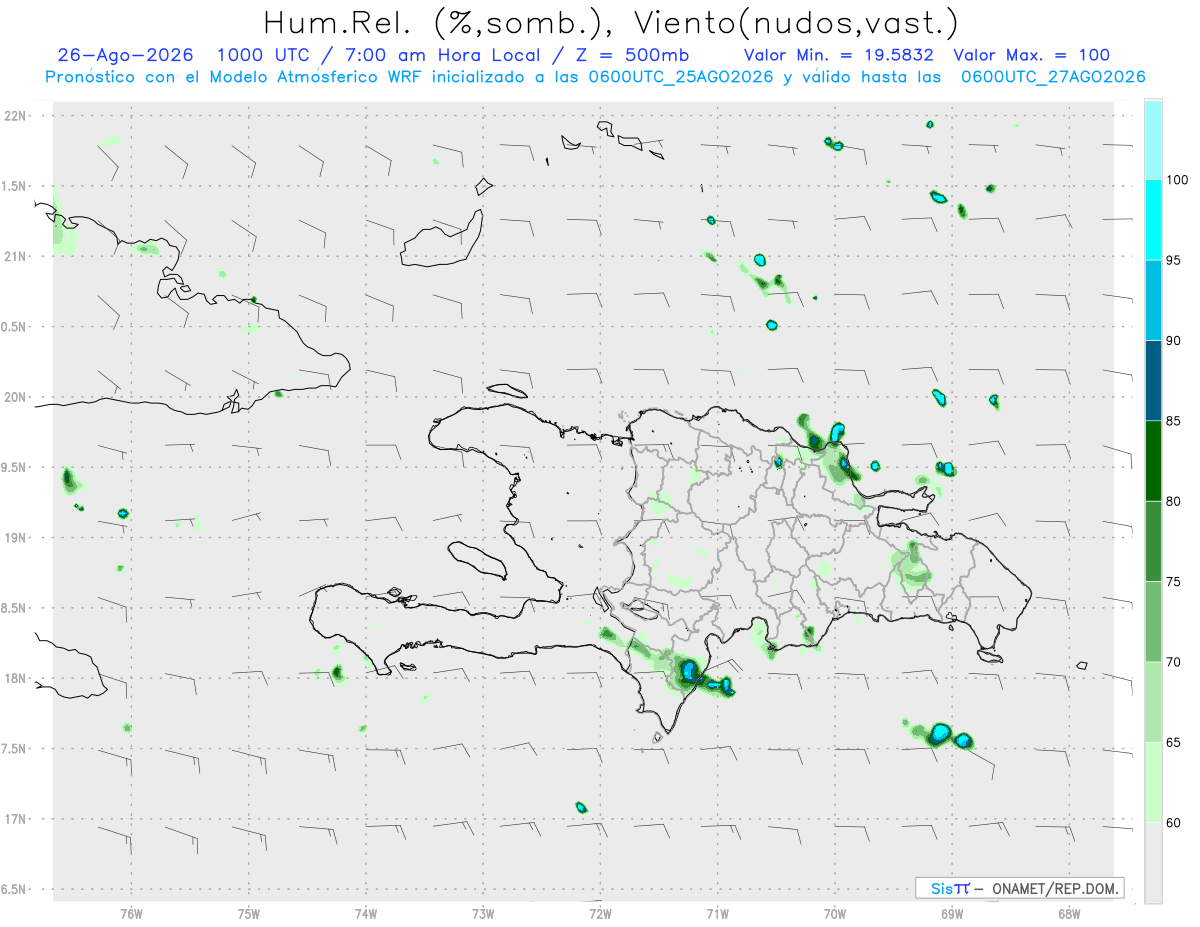Select the '21N' latitude label
1200x927 pixels.
point(16,256)
